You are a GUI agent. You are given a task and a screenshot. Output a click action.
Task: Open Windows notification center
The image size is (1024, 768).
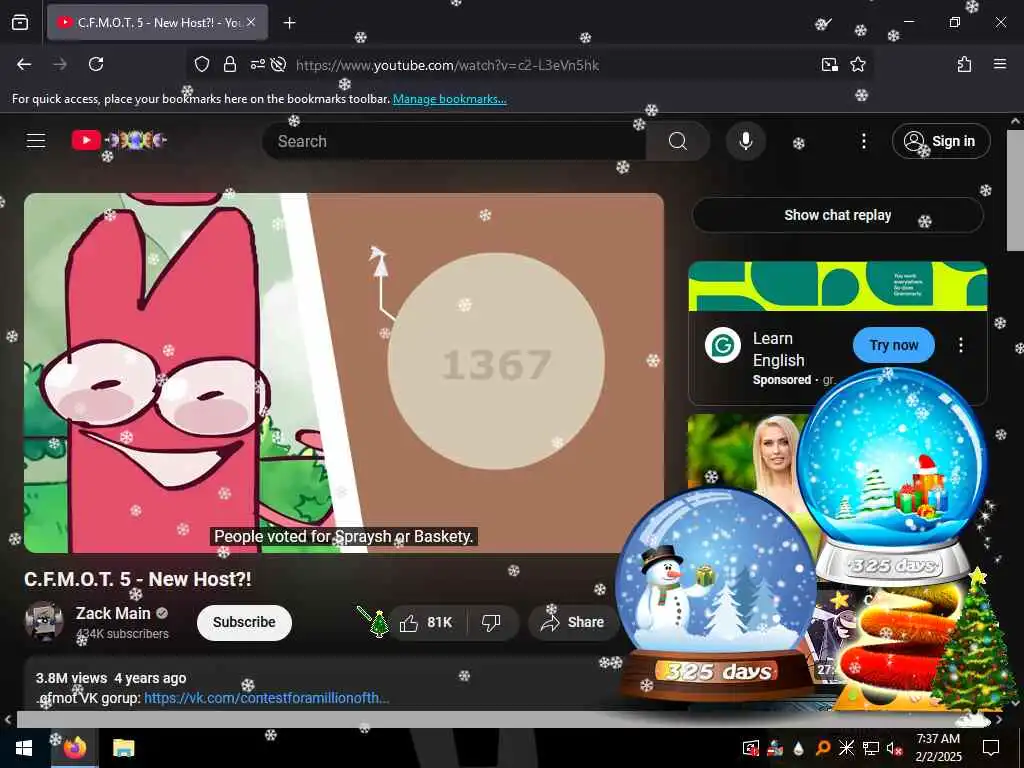click(991, 748)
